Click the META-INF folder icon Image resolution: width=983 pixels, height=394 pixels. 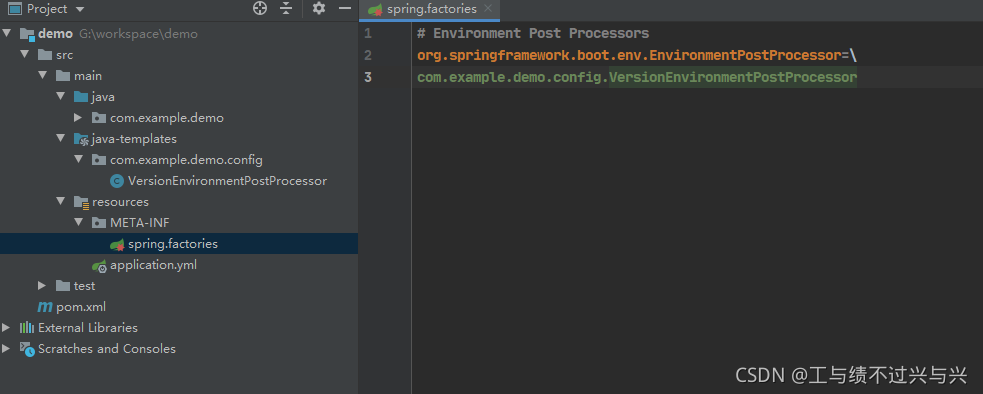click(x=98, y=223)
